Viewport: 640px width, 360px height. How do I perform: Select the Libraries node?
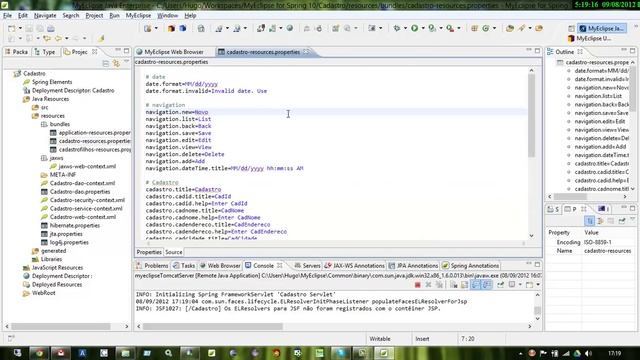point(51,259)
